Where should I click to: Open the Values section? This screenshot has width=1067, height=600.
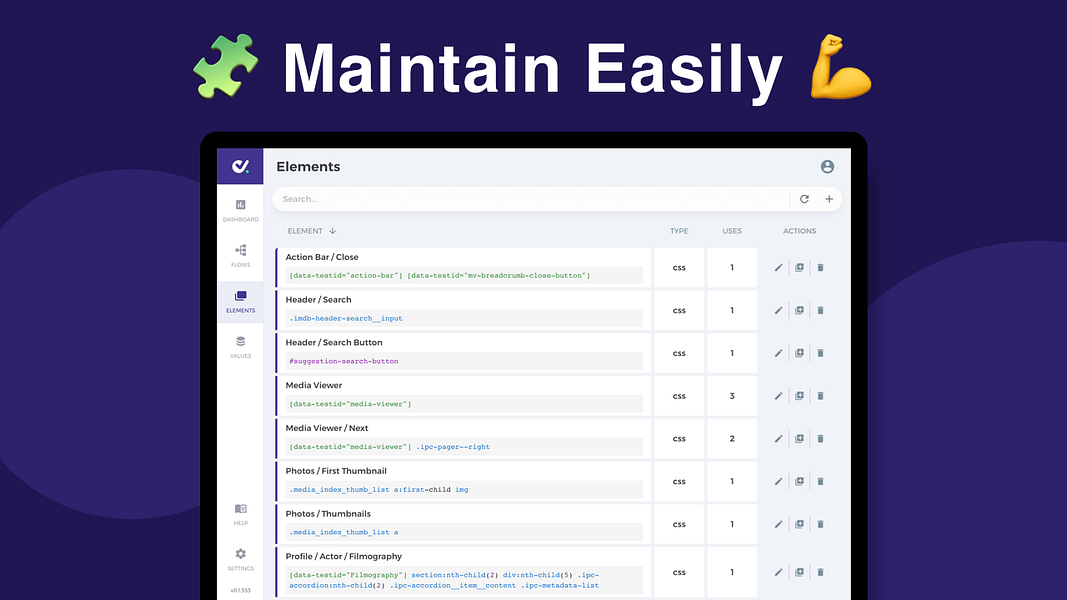pyautogui.click(x=240, y=348)
